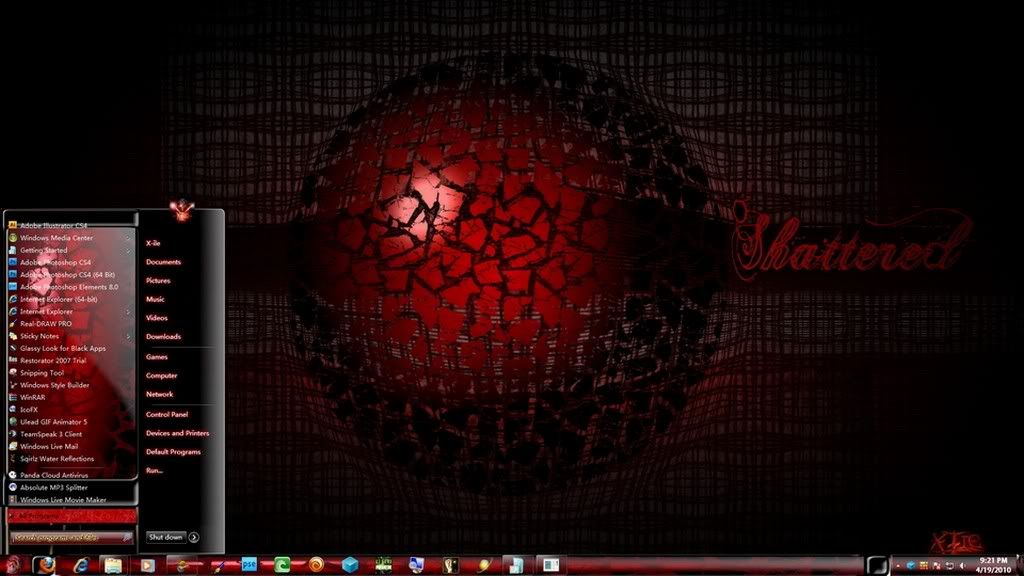Image resolution: width=1024 pixels, height=576 pixels.
Task: Open the arrow next to Shut down
Action: pos(194,537)
